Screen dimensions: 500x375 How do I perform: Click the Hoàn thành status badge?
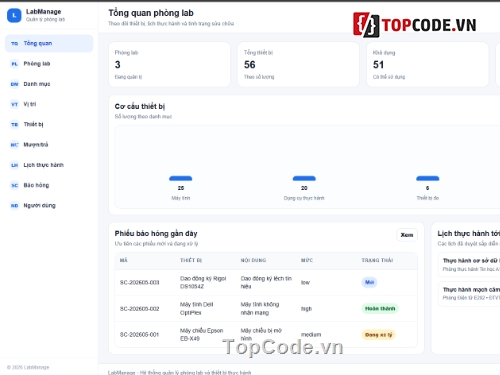[380, 309]
